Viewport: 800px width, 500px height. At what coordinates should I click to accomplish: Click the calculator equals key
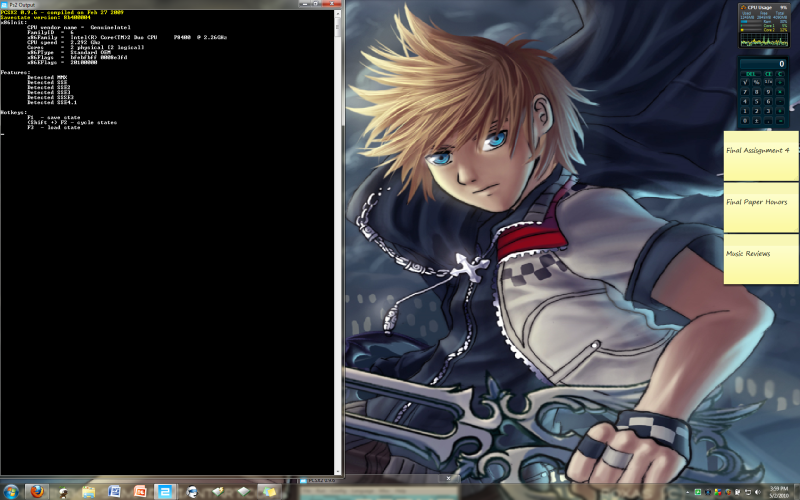coord(780,121)
